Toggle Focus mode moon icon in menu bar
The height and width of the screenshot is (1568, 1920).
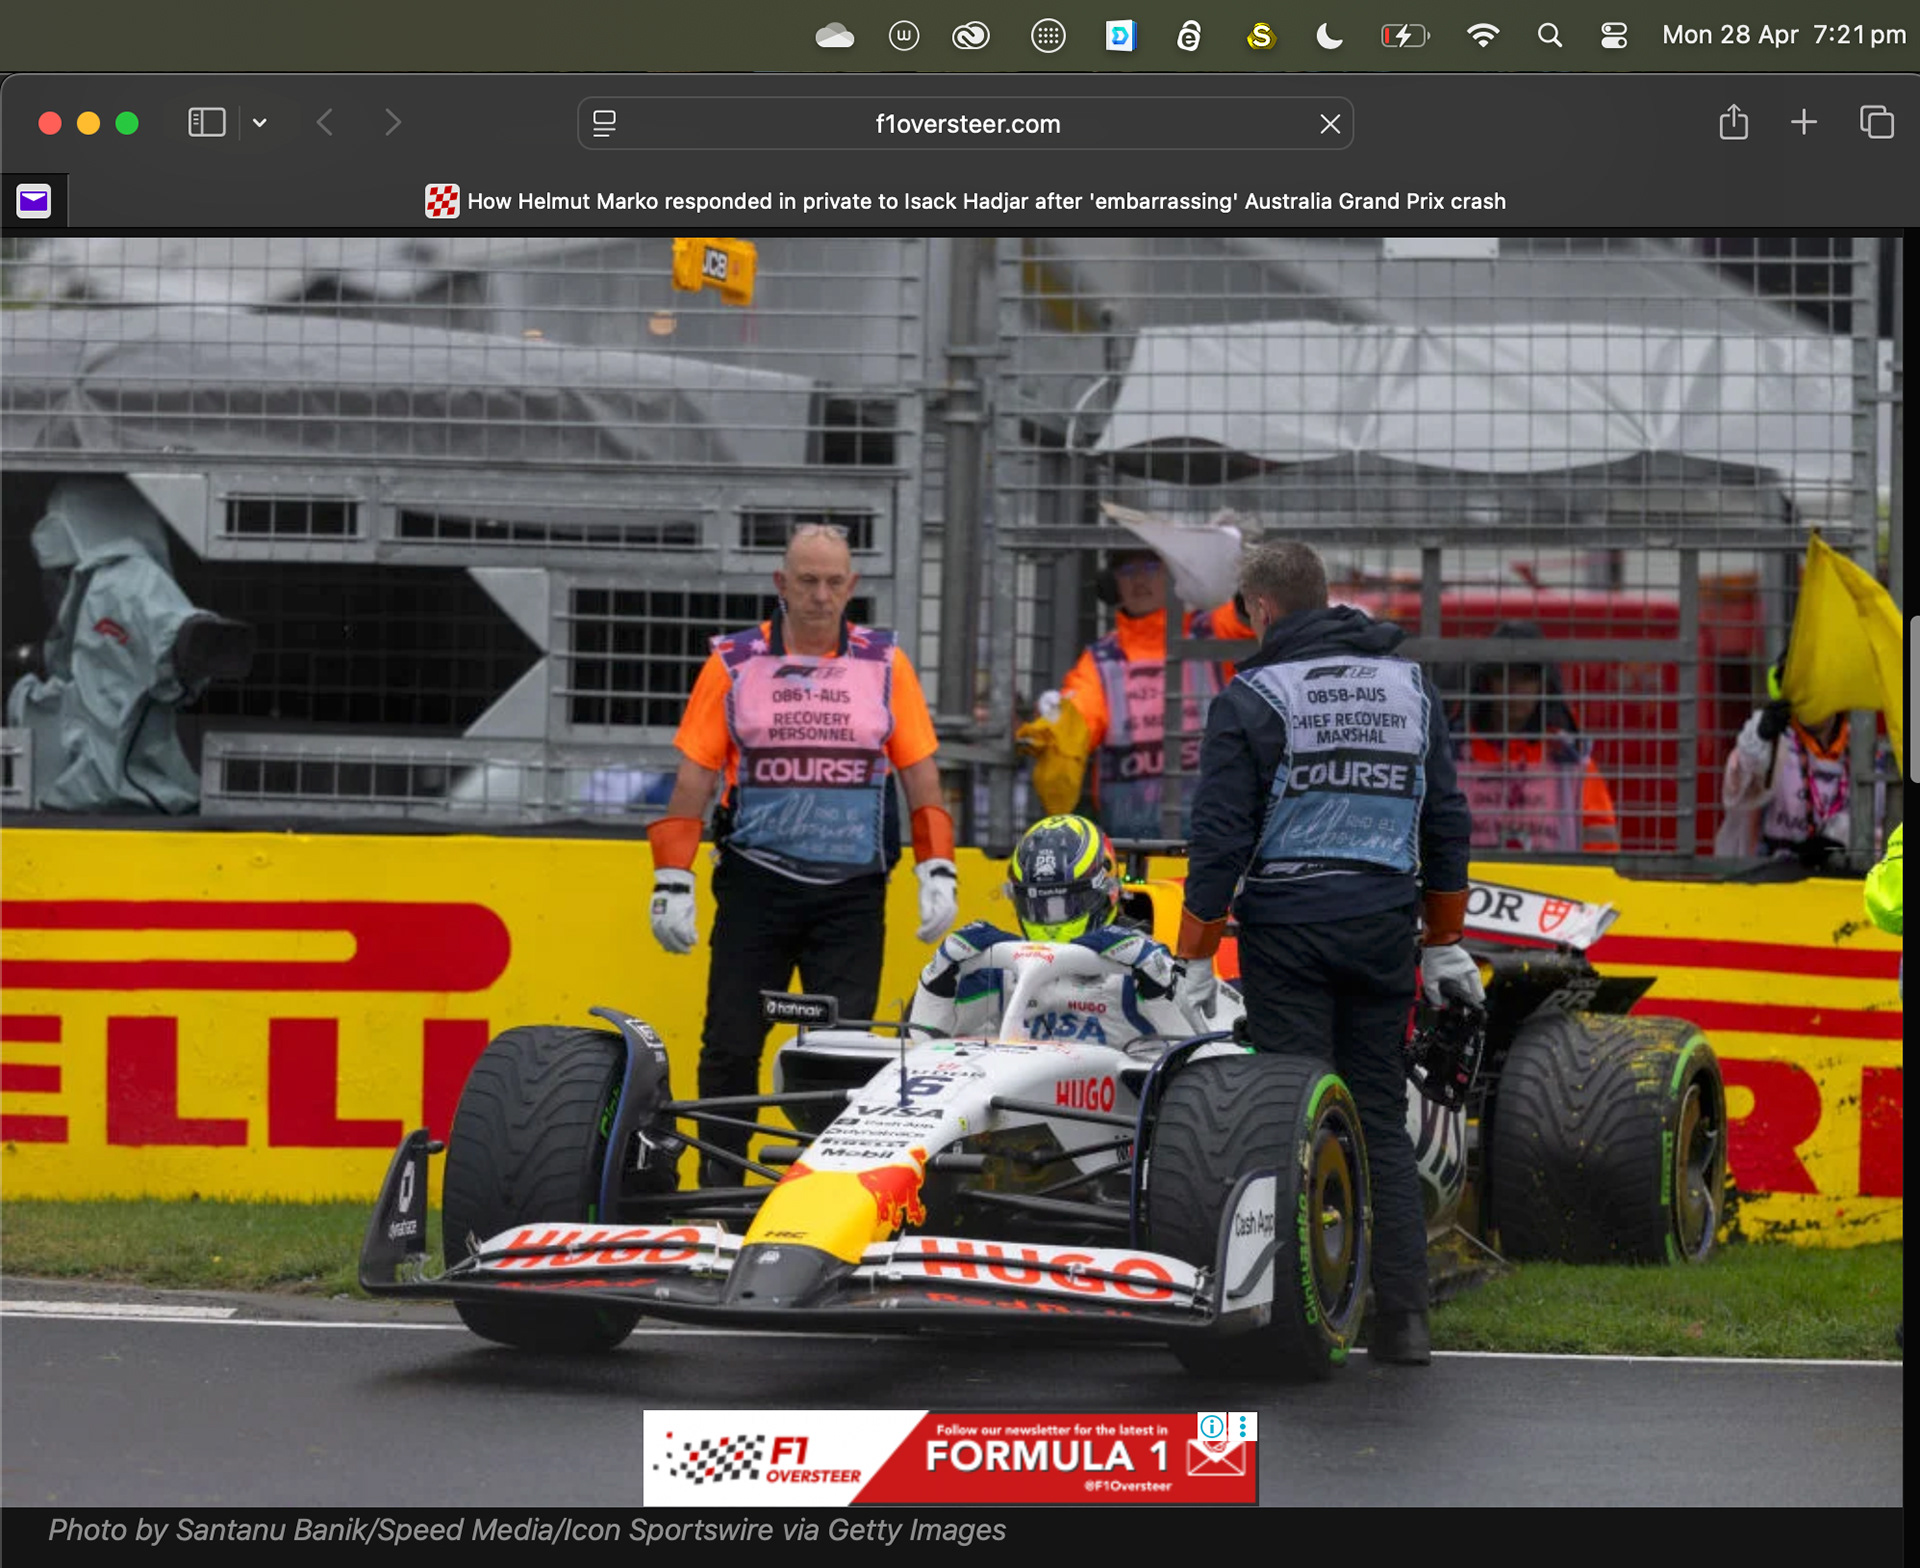(x=1328, y=37)
